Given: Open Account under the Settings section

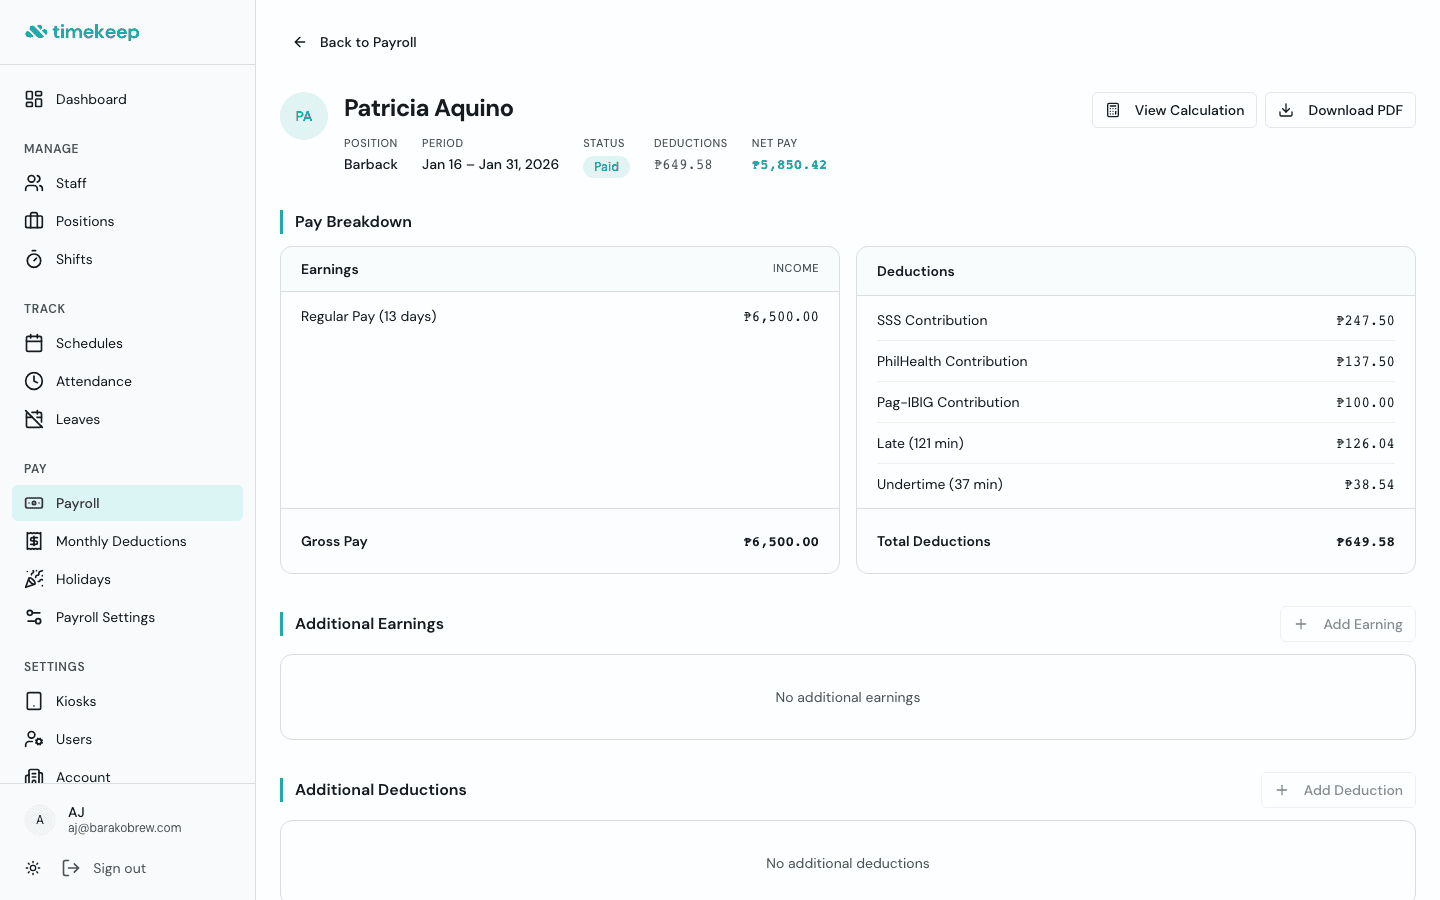Looking at the screenshot, I should tap(82, 777).
